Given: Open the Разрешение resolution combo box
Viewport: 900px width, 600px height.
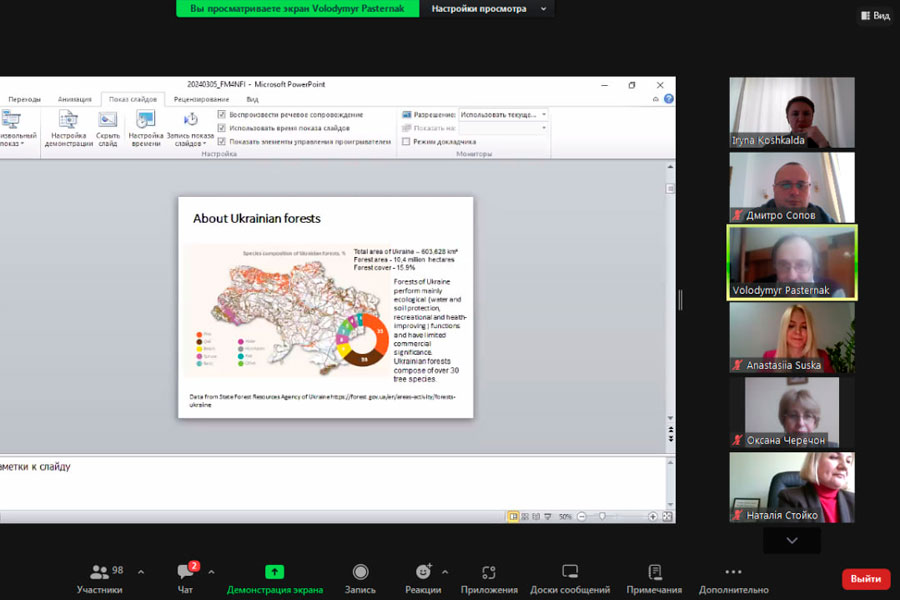Looking at the screenshot, I should pos(503,115).
